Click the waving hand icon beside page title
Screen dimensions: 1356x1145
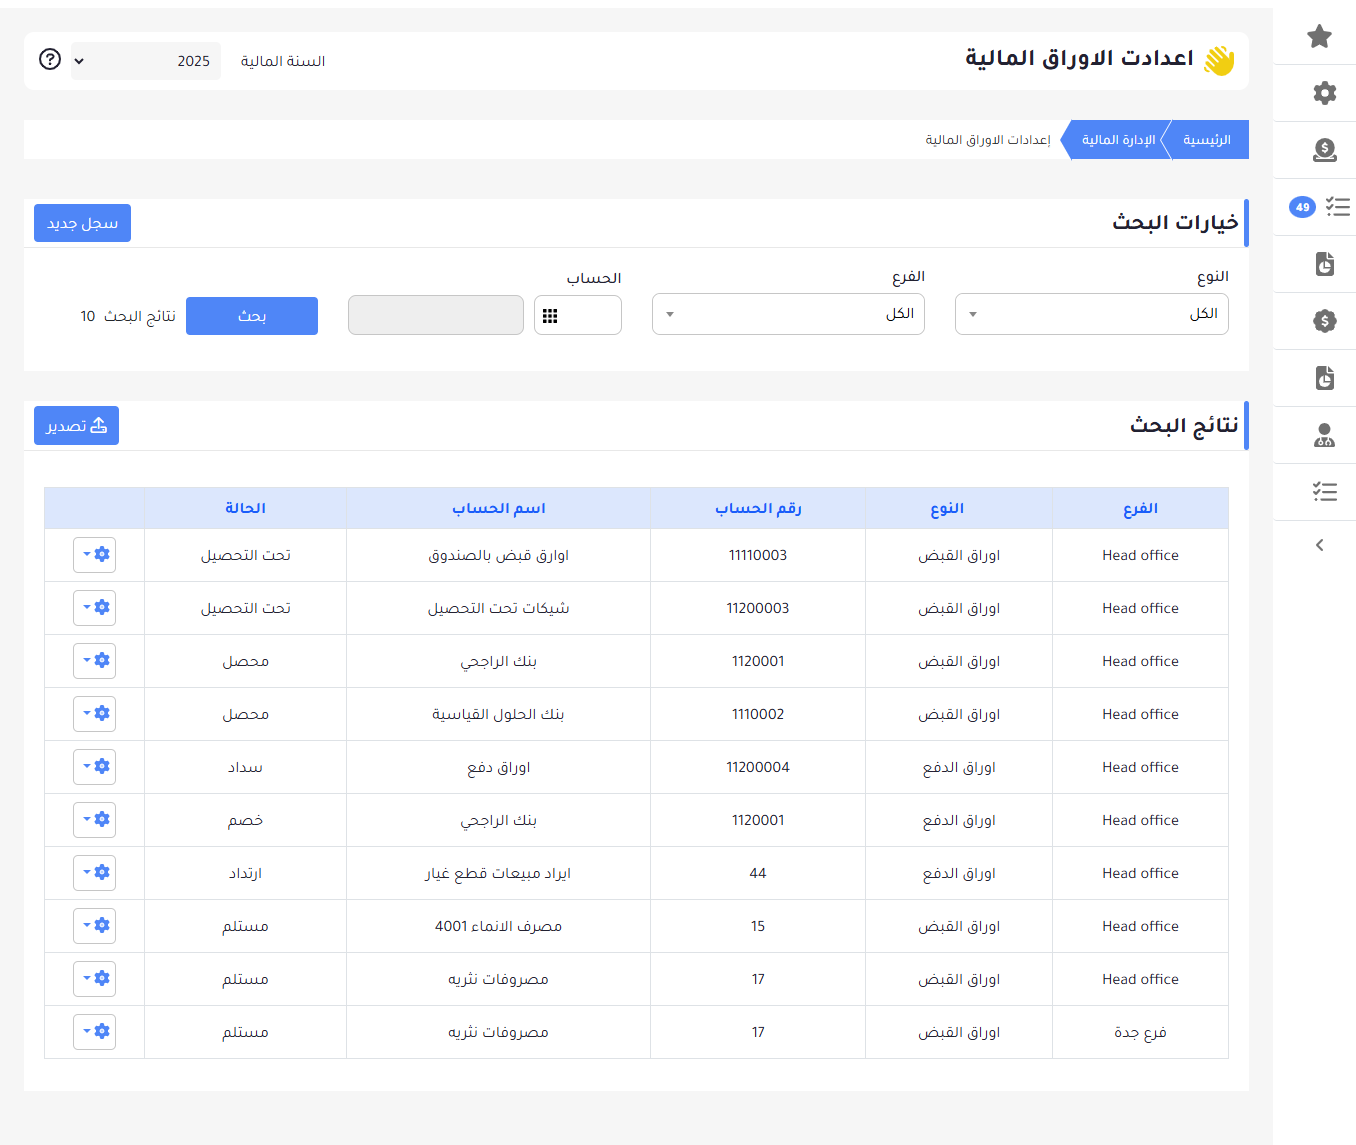(x=1219, y=60)
